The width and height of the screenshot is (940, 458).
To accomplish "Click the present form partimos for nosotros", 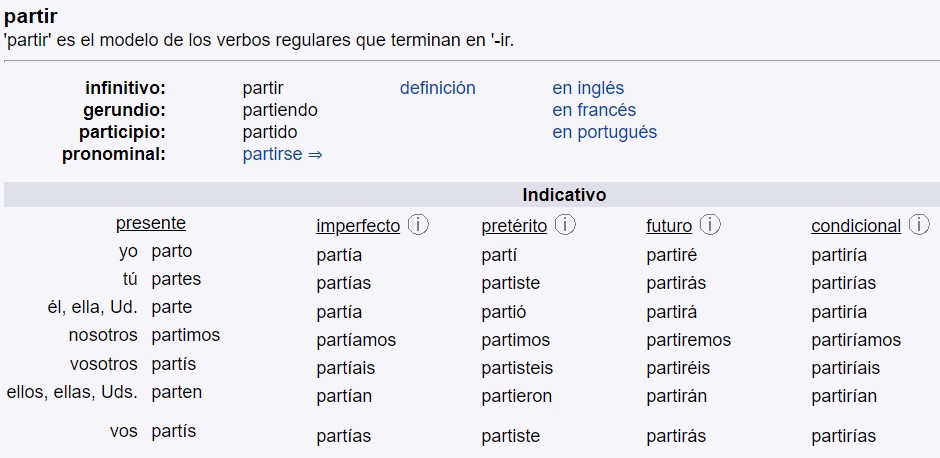I will point(185,335).
